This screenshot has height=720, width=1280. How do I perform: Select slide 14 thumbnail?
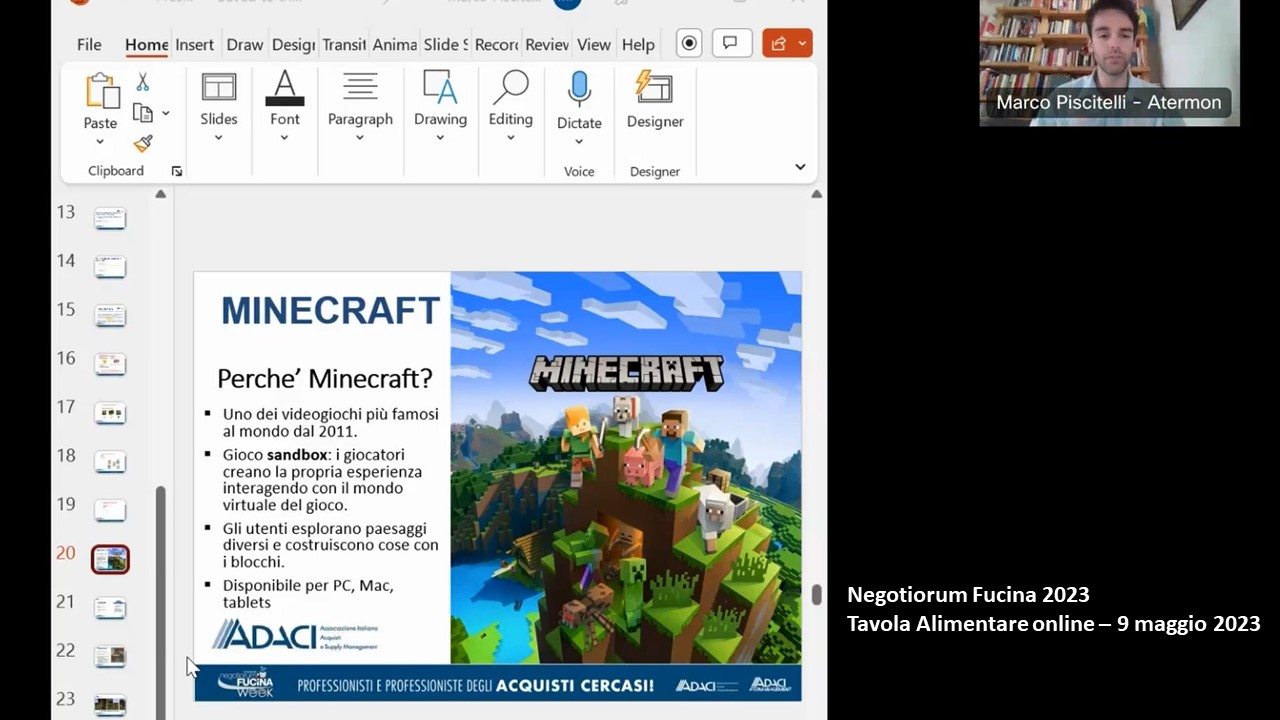point(110,267)
